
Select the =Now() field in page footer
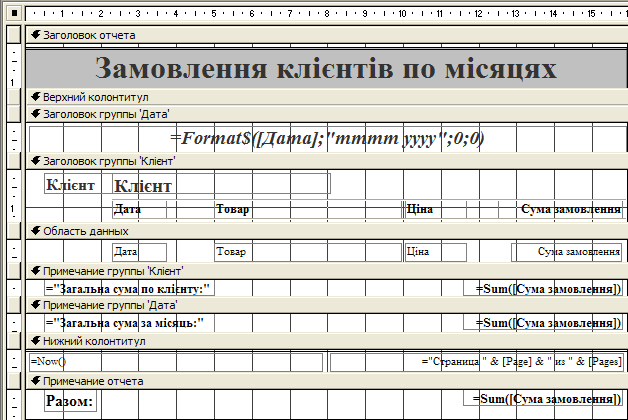click(176, 362)
